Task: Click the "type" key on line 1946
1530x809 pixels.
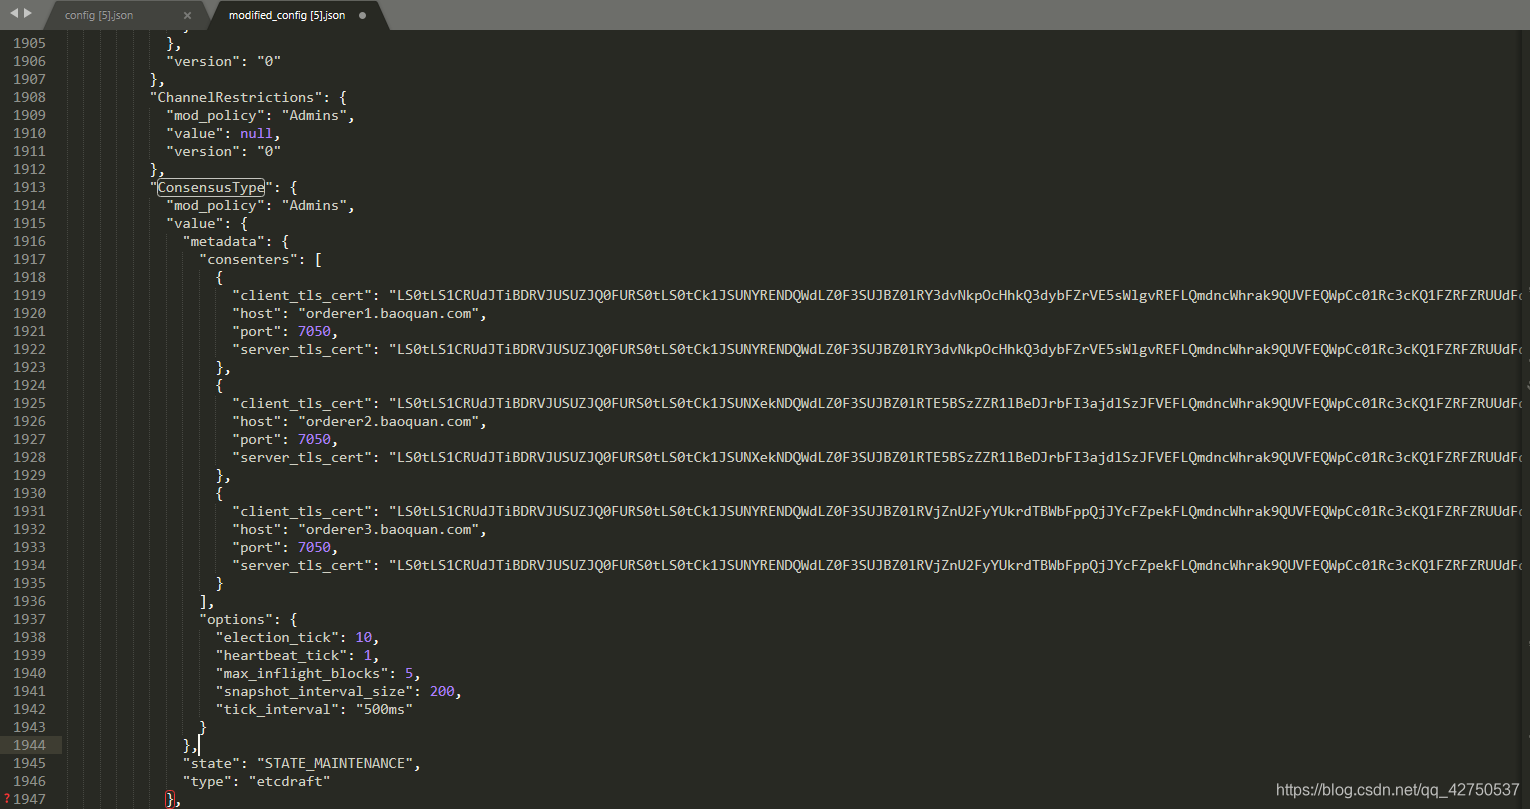Action: [208, 781]
